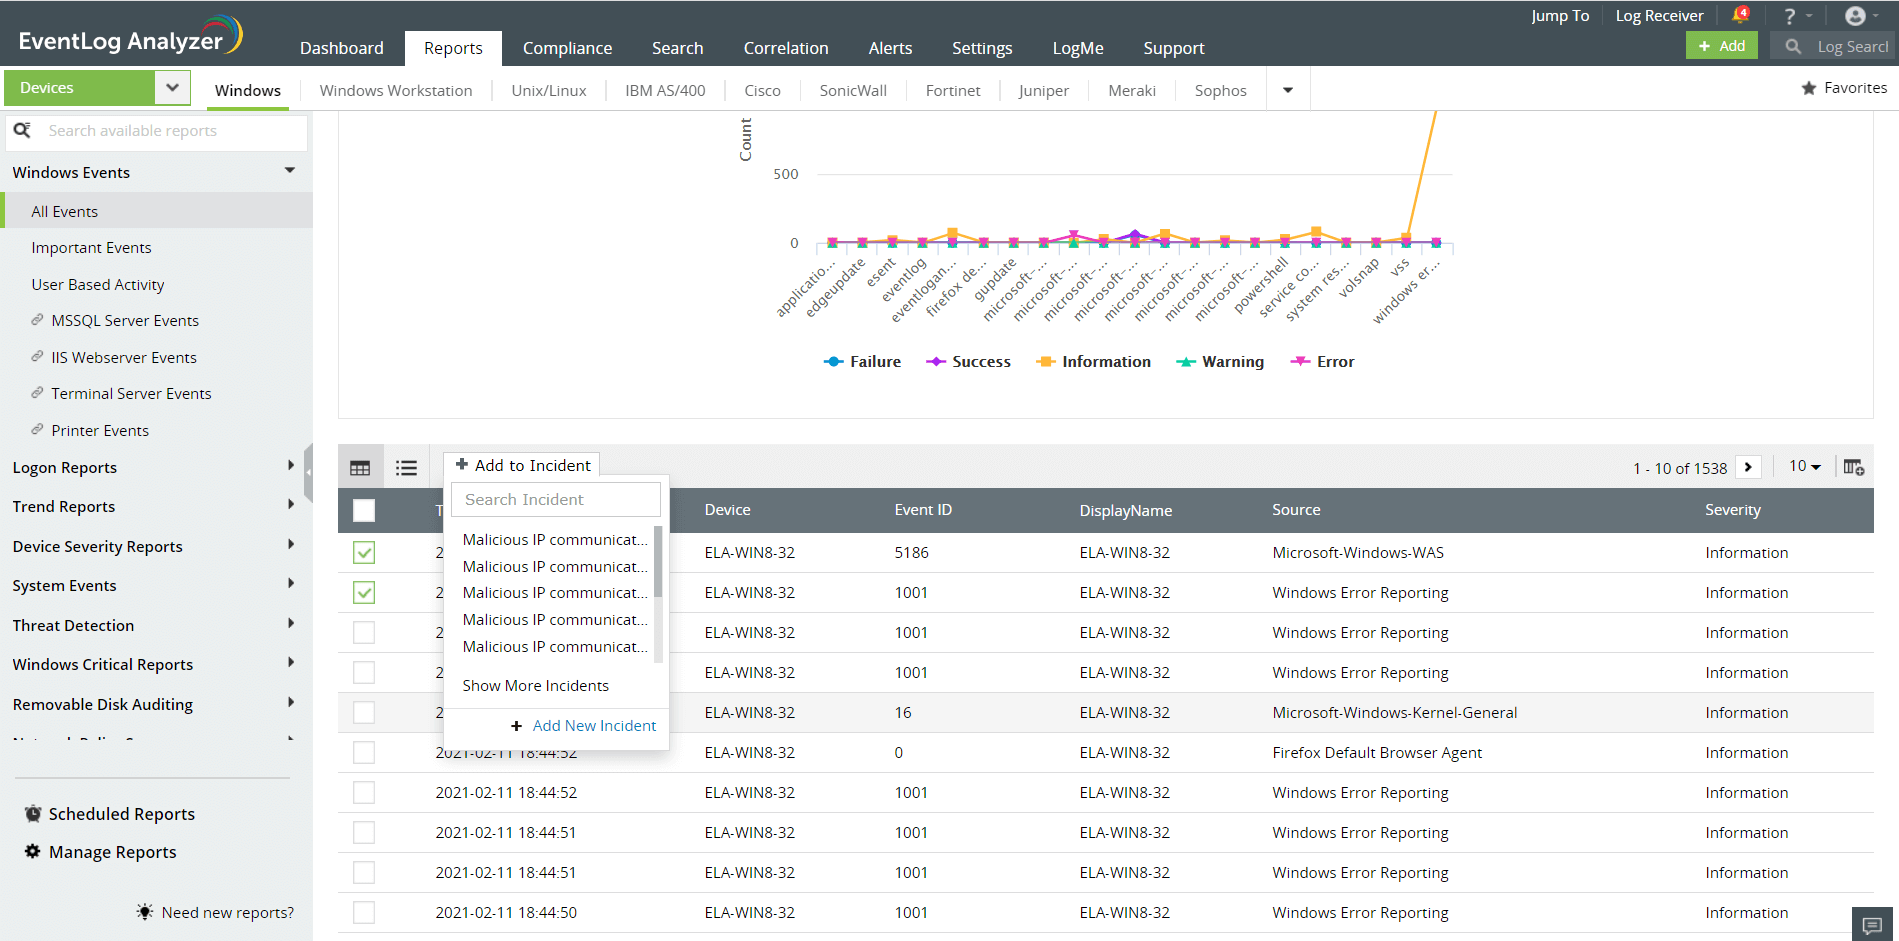Open the Scheduled Reports clock icon
1899x941 pixels.
point(33,813)
